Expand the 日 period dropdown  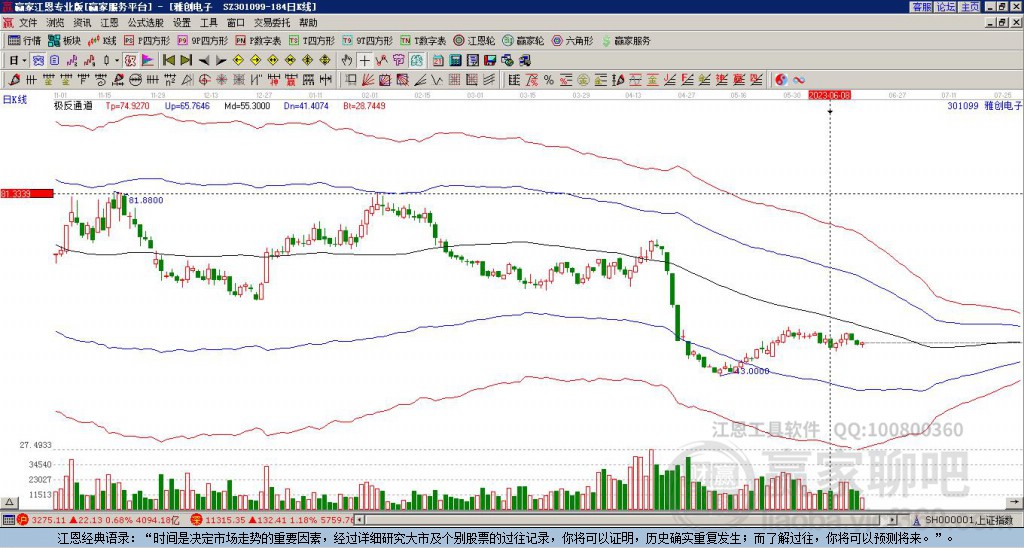(x=24, y=61)
